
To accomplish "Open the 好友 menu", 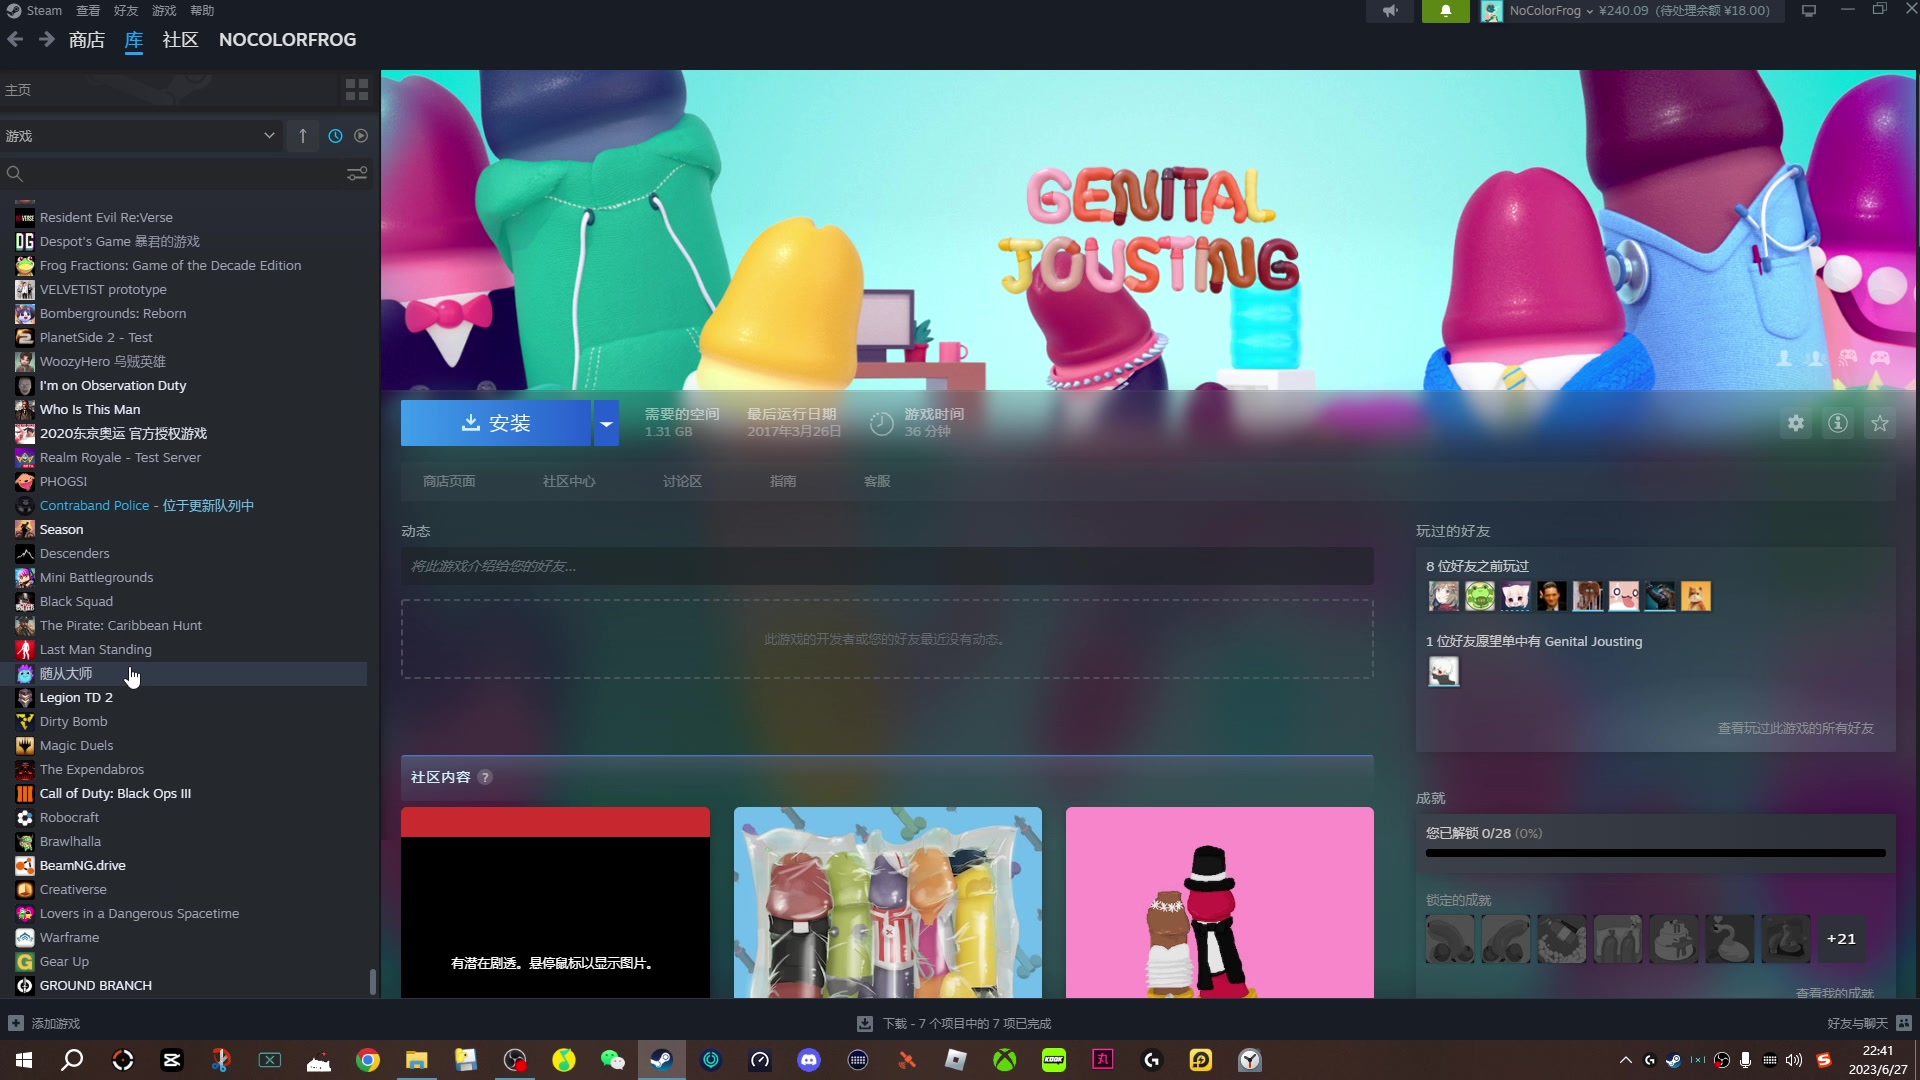I will [126, 11].
